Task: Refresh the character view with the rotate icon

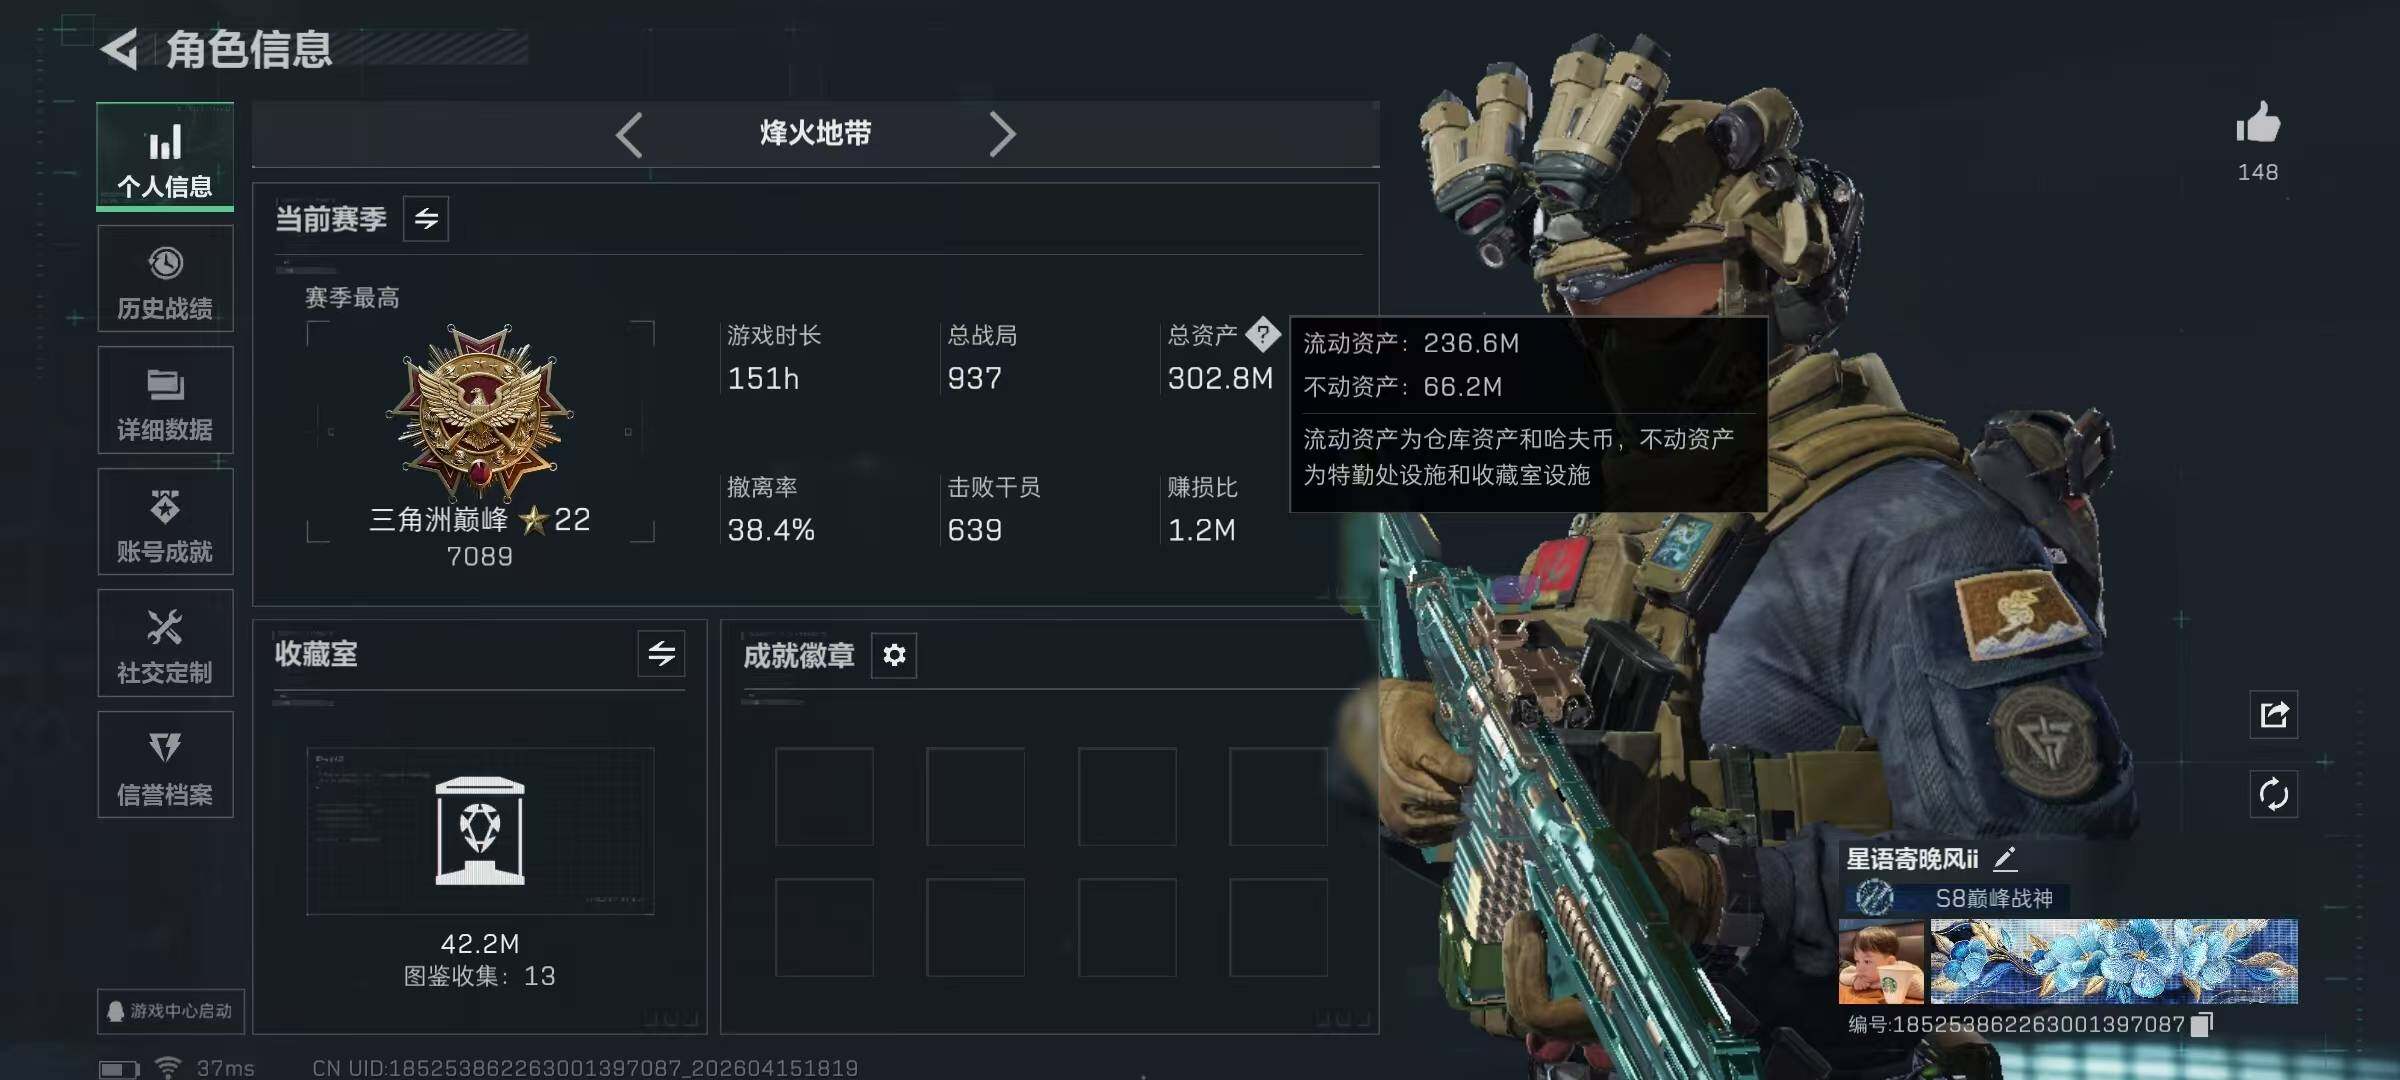Action: [x=2274, y=794]
